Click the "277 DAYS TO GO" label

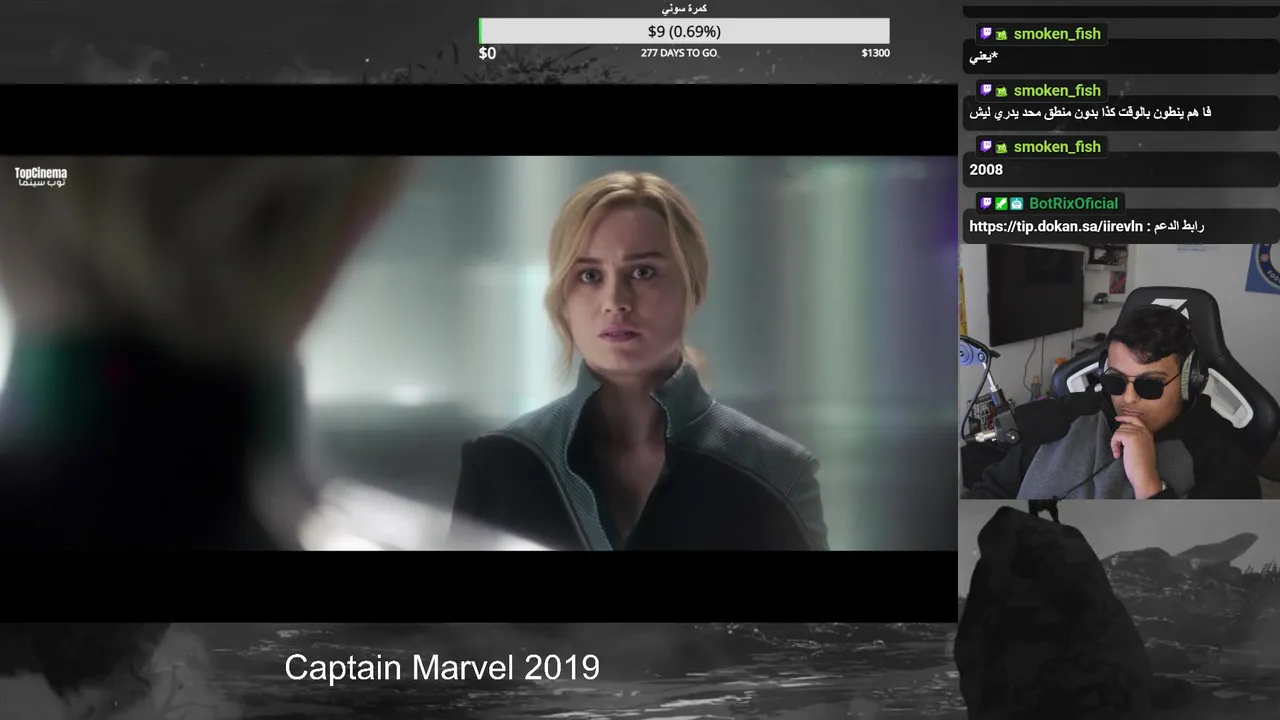[x=679, y=53]
